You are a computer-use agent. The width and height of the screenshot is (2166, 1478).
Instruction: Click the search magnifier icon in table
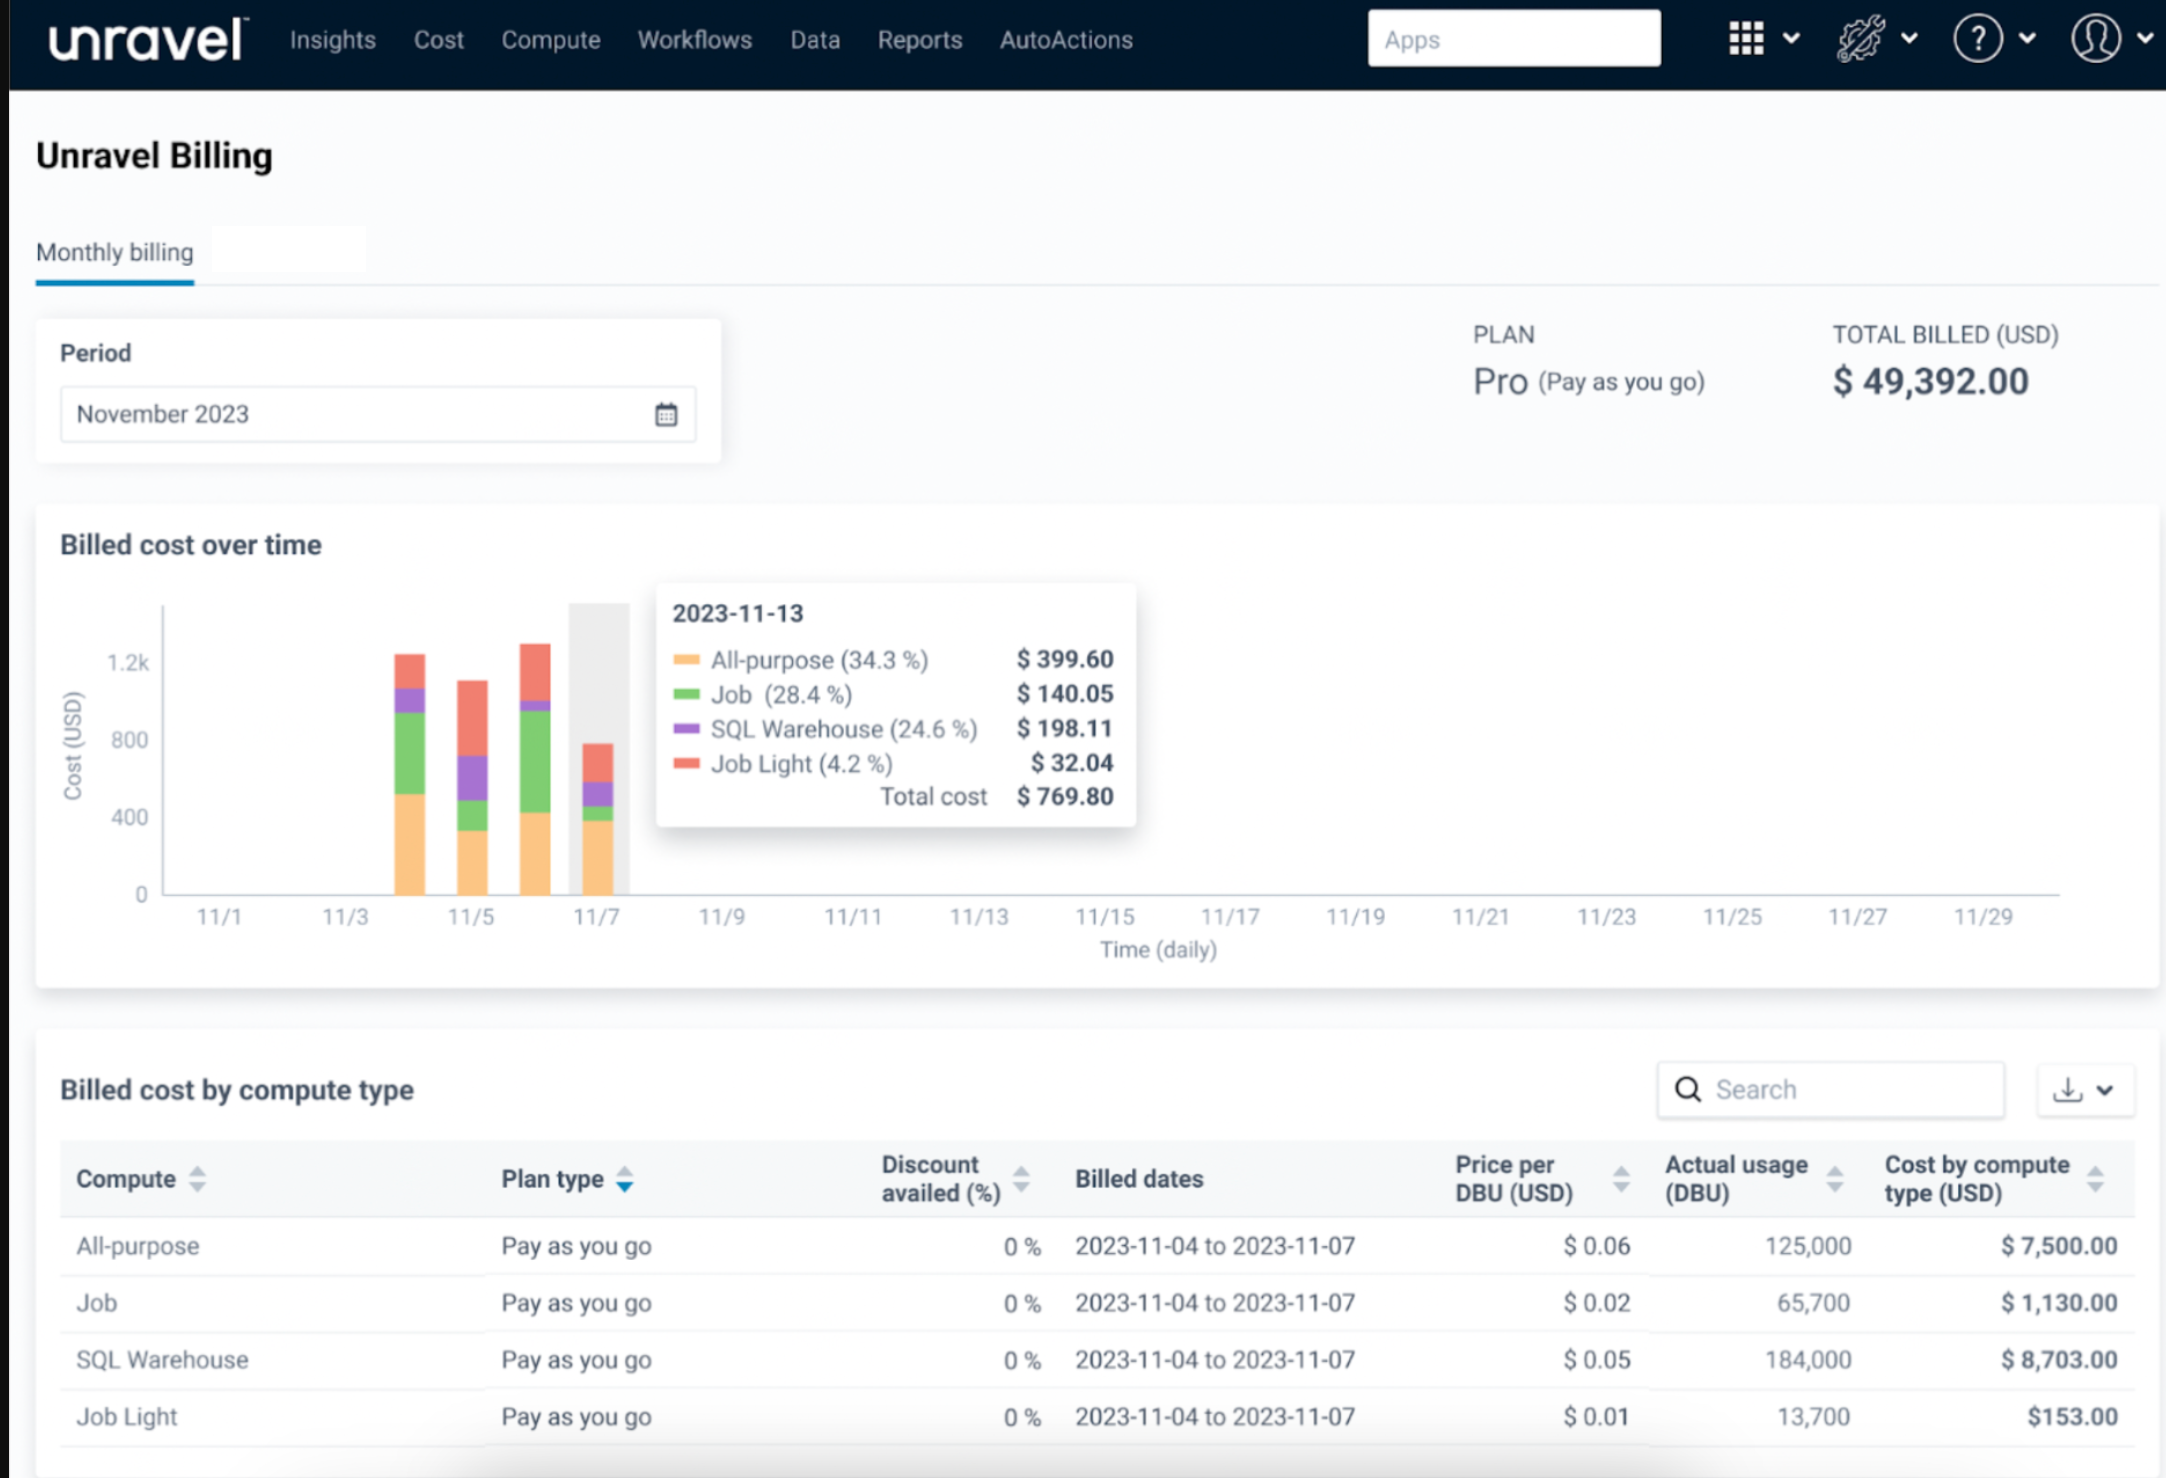point(1688,1089)
